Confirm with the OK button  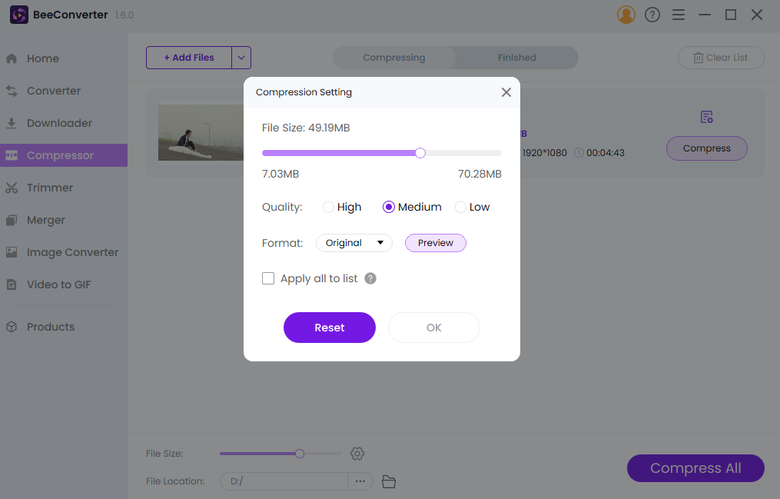tap(434, 327)
